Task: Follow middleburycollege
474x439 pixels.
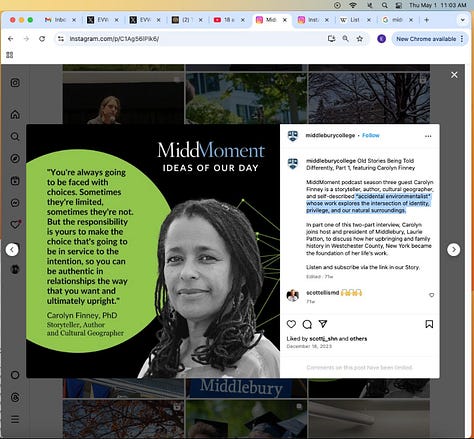Action: (x=371, y=135)
